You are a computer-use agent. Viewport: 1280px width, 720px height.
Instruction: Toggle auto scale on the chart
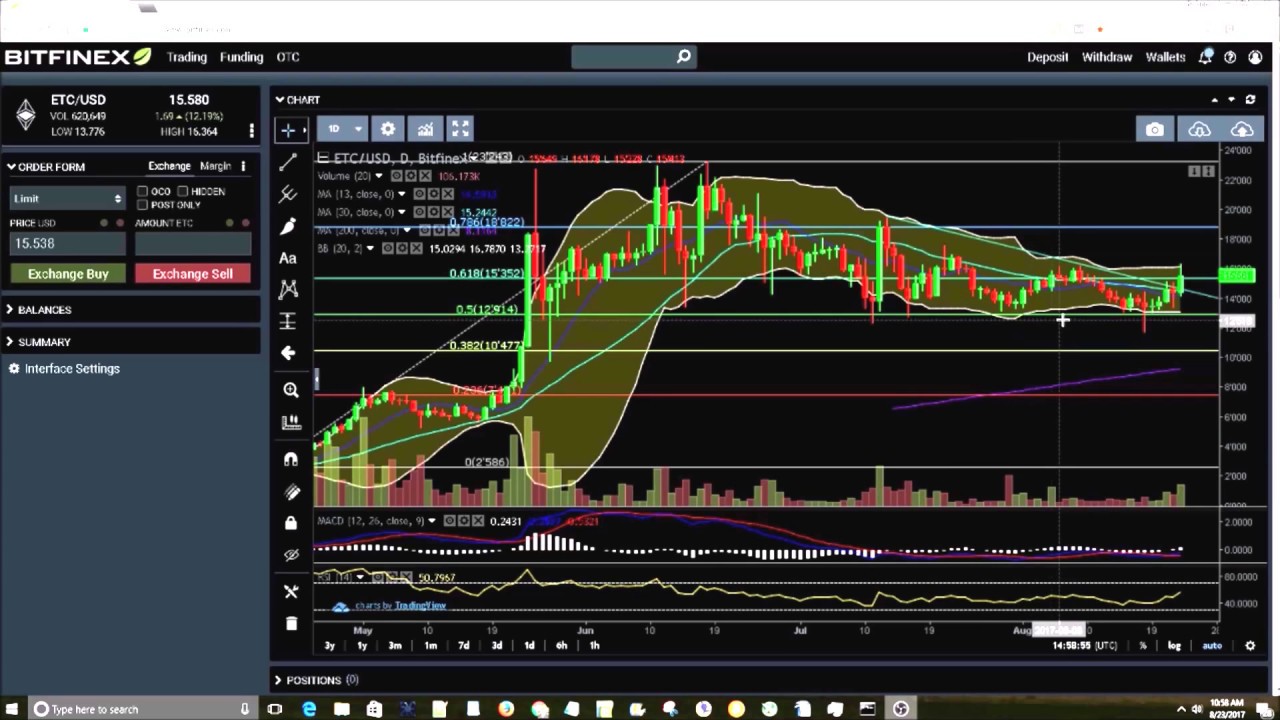(x=1212, y=646)
